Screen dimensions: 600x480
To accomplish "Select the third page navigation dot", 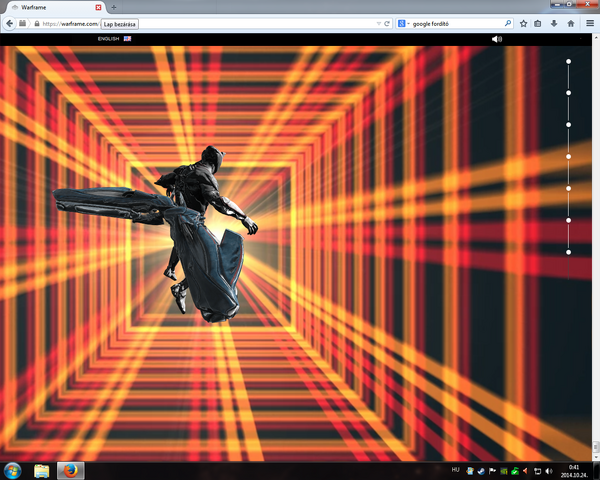I will tap(569, 125).
